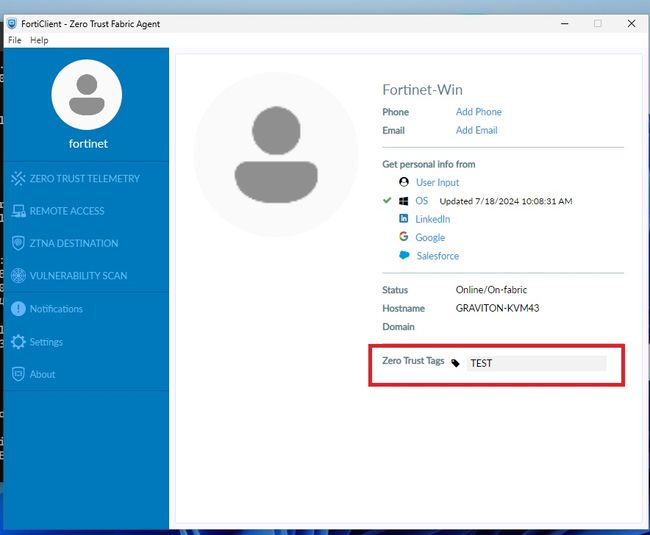The image size is (650, 535).
Task: Click the Zero Trust Tags tag icon
Action: (x=455, y=363)
